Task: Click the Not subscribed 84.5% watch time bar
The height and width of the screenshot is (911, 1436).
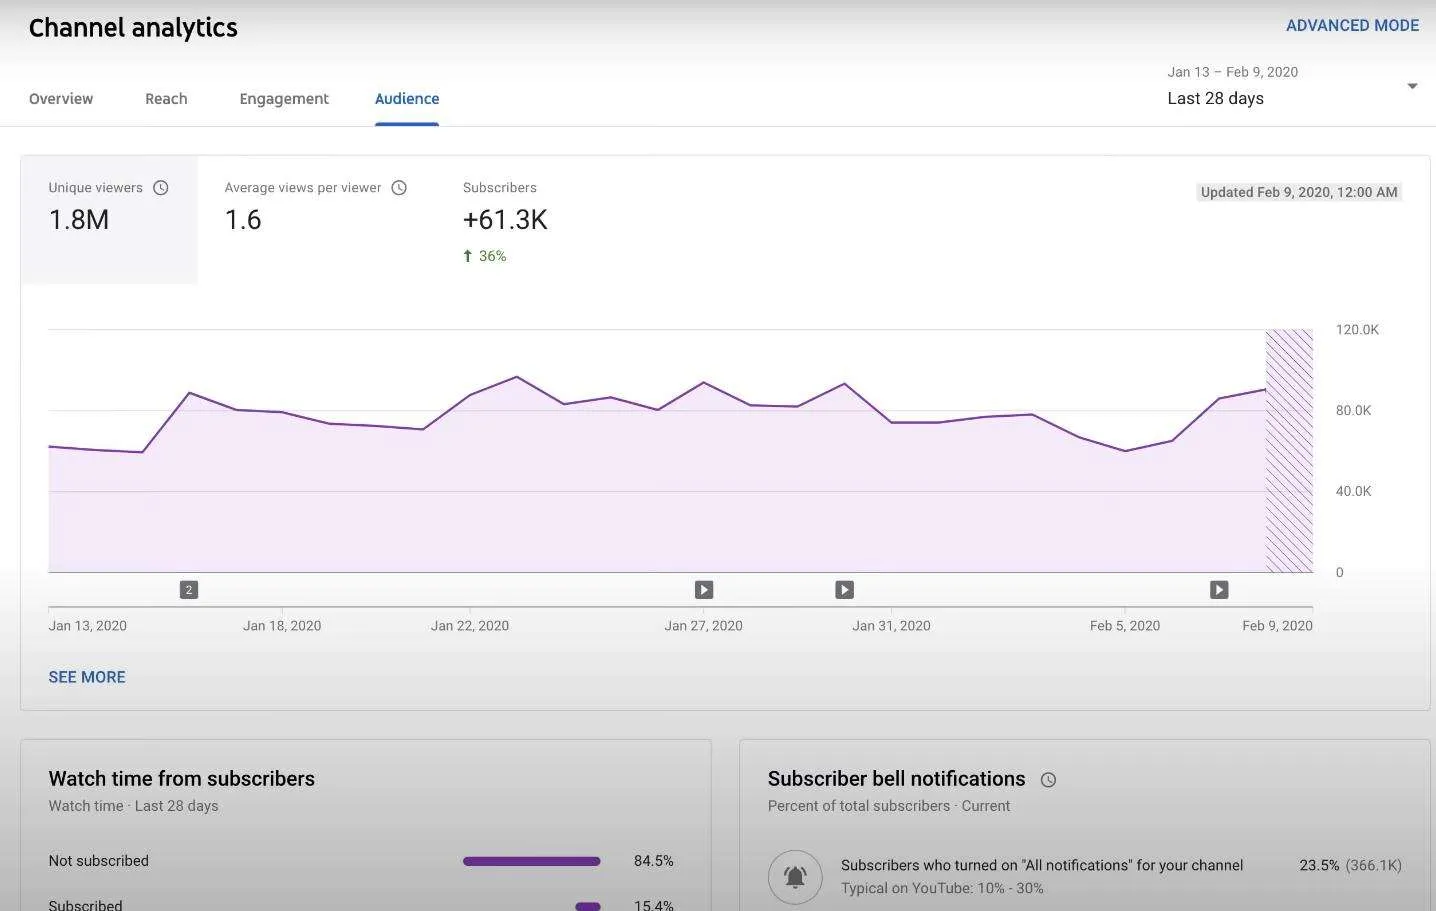Action: (532, 861)
